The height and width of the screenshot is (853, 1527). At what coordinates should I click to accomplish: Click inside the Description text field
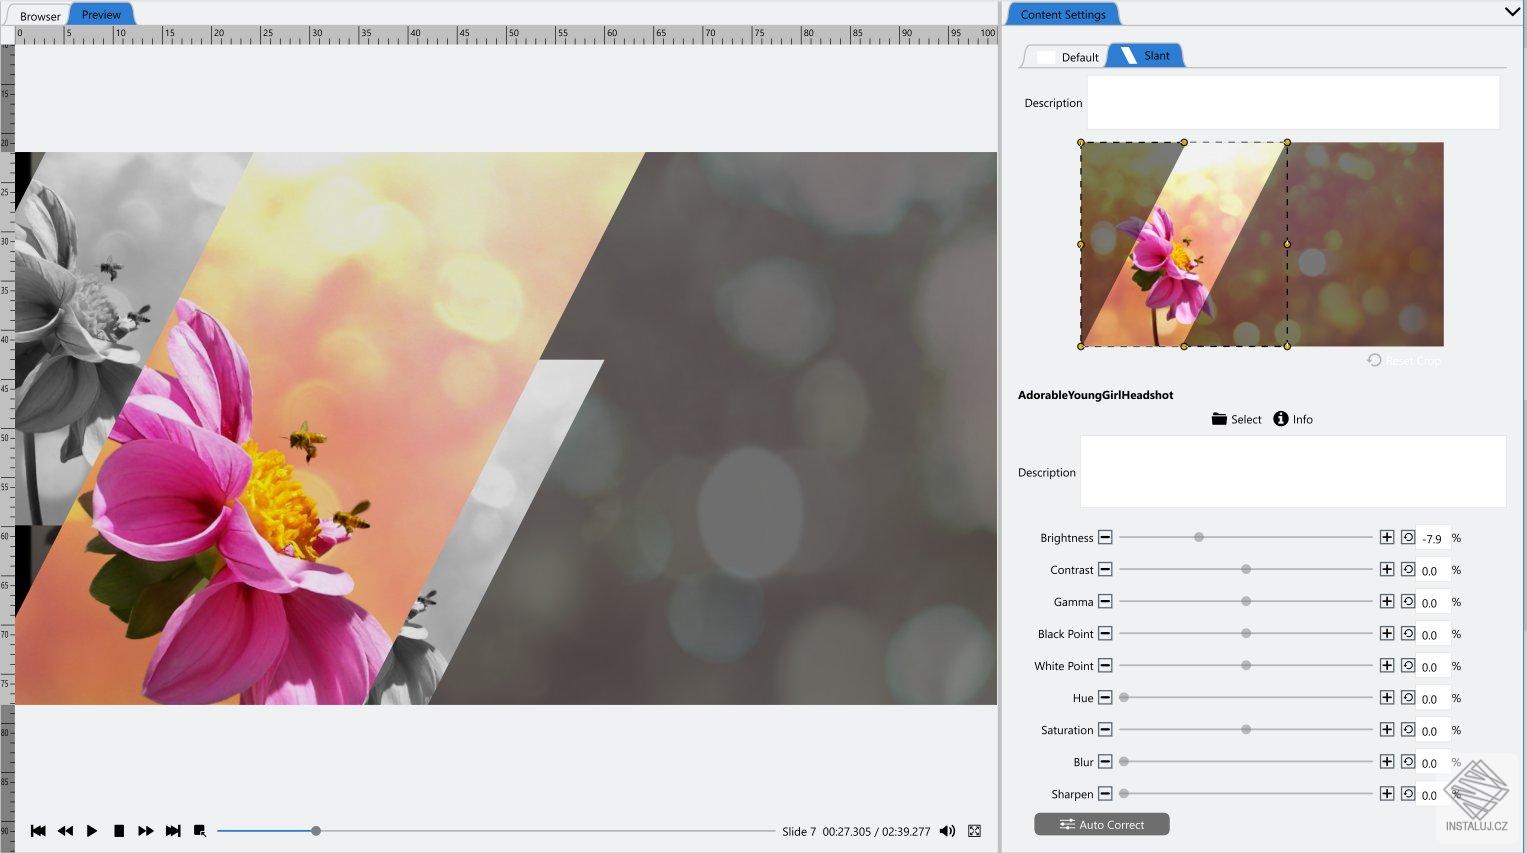click(x=1292, y=101)
